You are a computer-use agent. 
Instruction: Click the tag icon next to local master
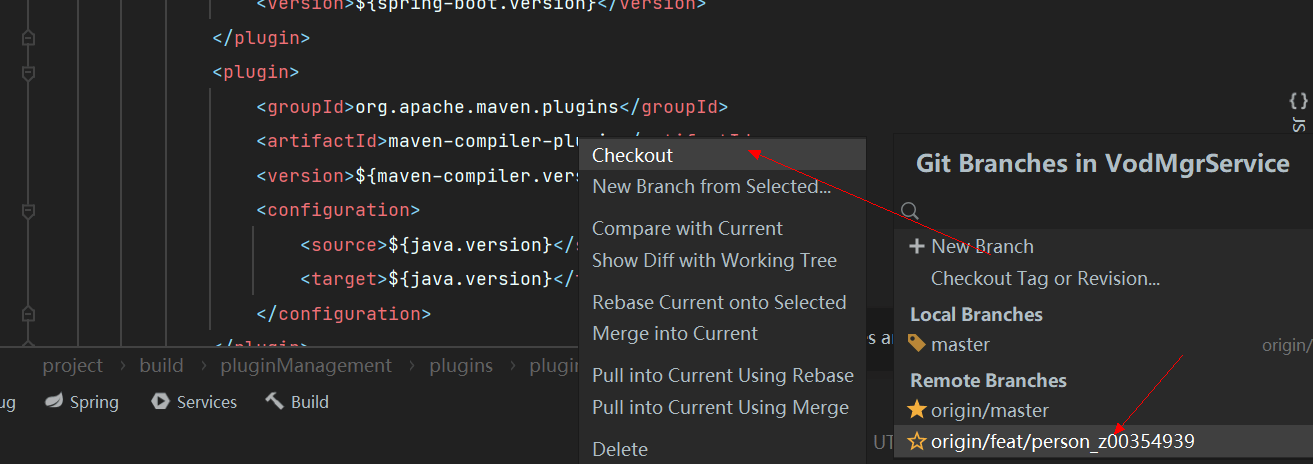pyautogui.click(x=916, y=344)
